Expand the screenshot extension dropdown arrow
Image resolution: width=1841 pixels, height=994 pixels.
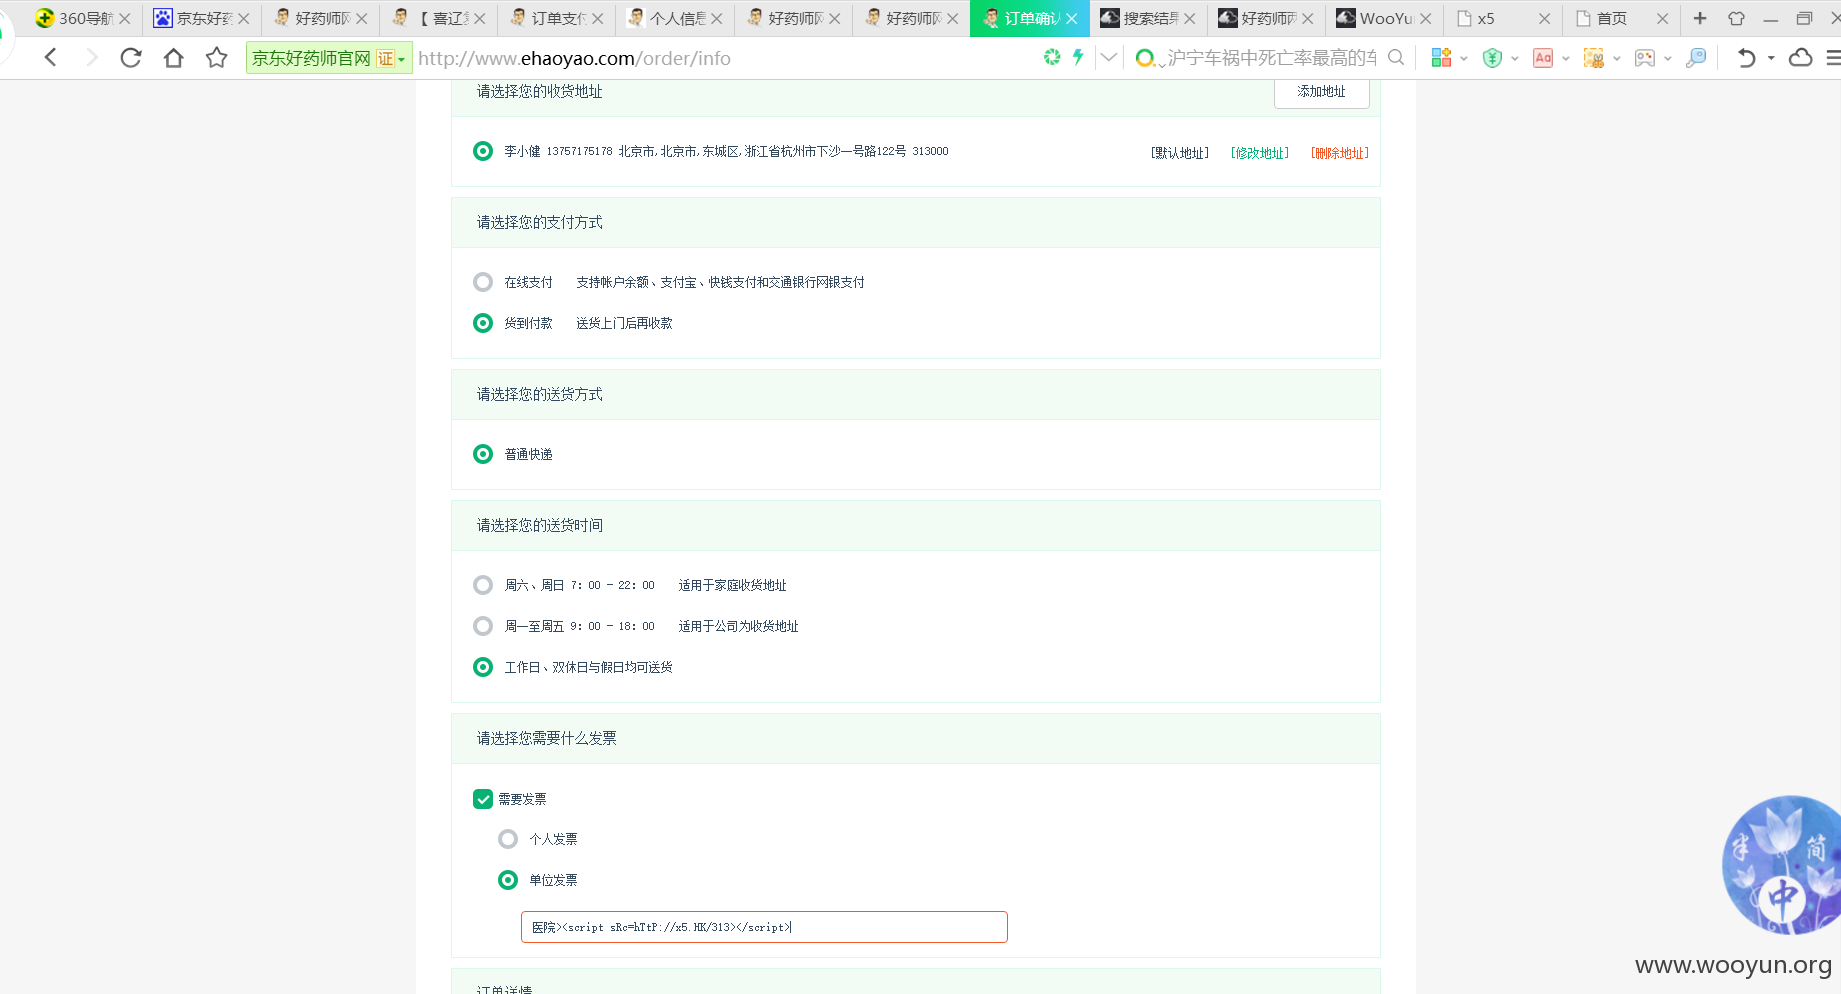coord(1617,58)
